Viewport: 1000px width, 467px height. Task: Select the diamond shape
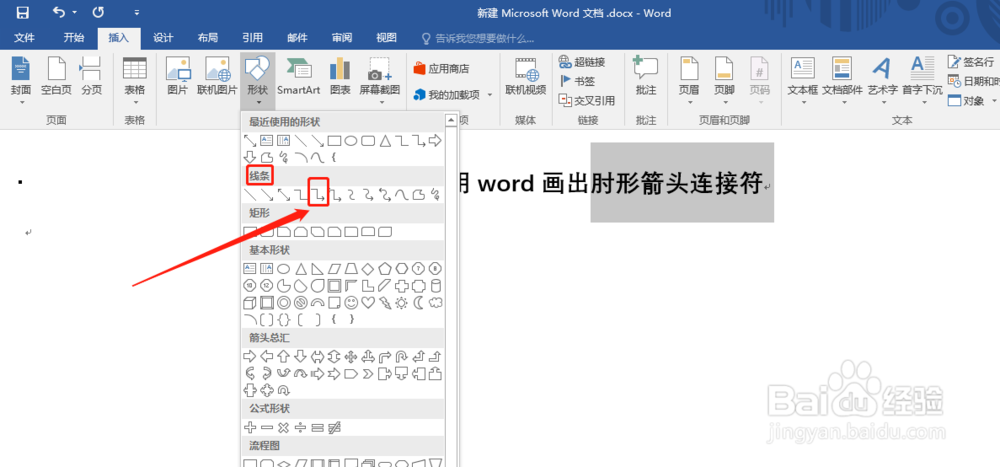coord(367,268)
